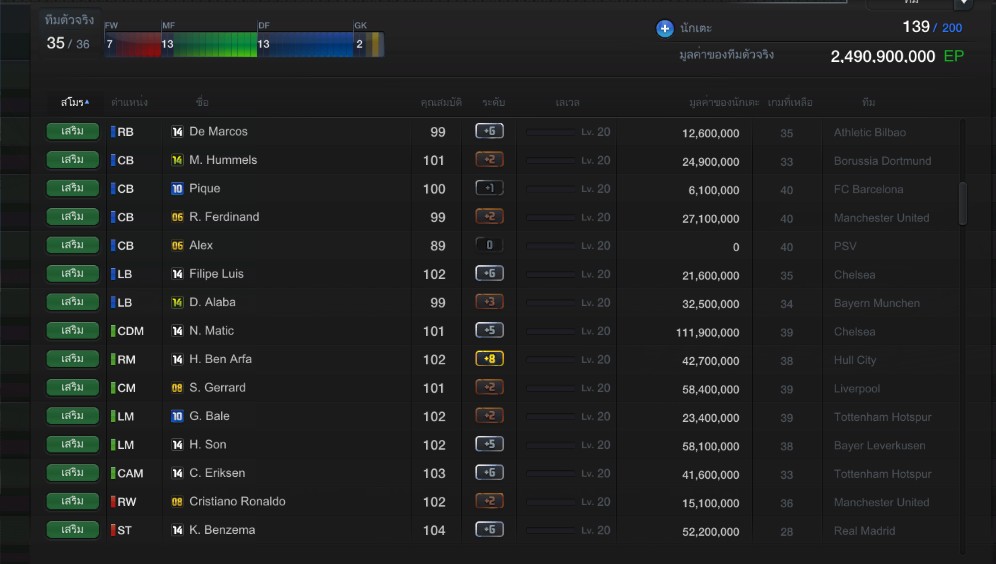Screen dimensions: 996x564
Task: Click the team name Real Madrid
Action: [865, 531]
